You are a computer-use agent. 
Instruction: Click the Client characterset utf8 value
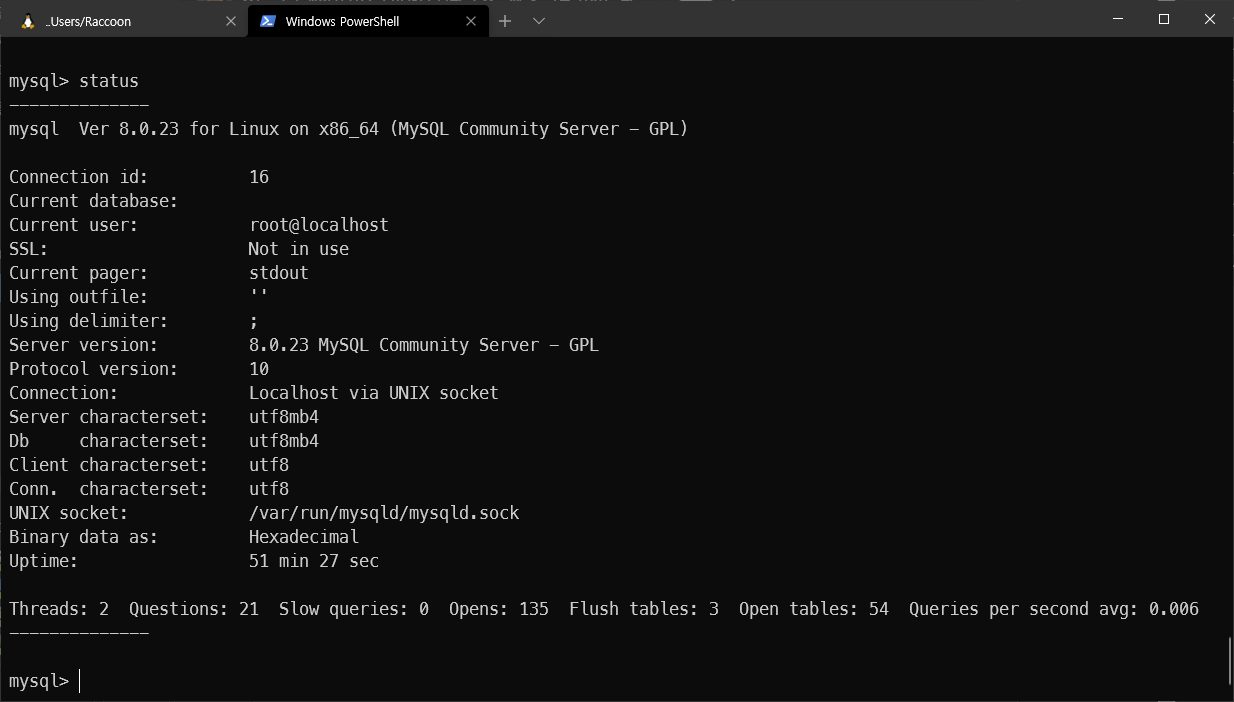coord(269,465)
